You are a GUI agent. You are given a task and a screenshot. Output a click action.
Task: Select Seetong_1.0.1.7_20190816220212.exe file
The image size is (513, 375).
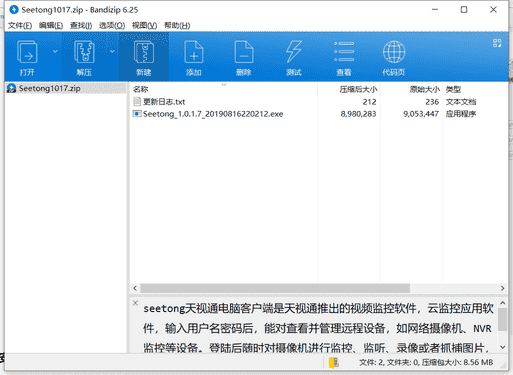point(213,114)
